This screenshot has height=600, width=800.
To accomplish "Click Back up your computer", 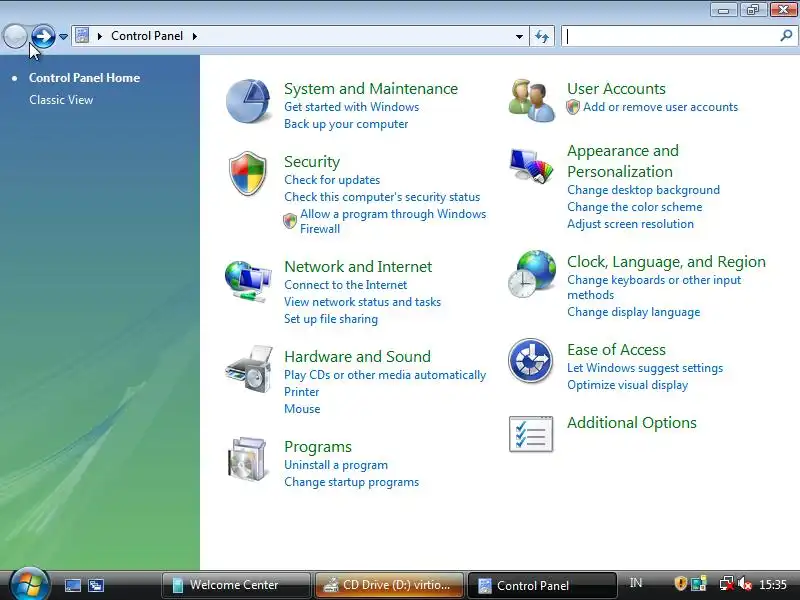I will (x=346, y=124).
